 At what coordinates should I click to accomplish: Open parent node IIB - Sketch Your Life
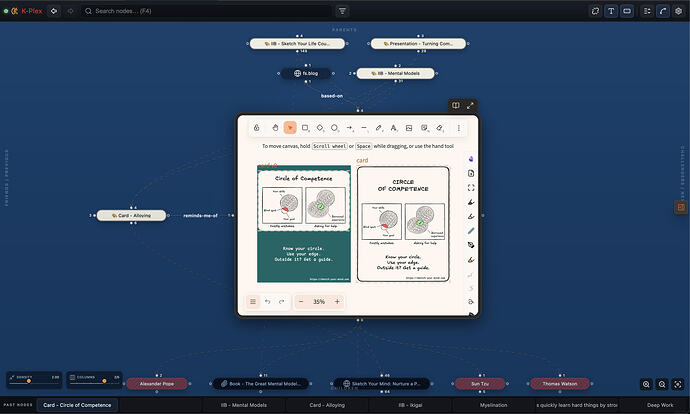(297, 44)
